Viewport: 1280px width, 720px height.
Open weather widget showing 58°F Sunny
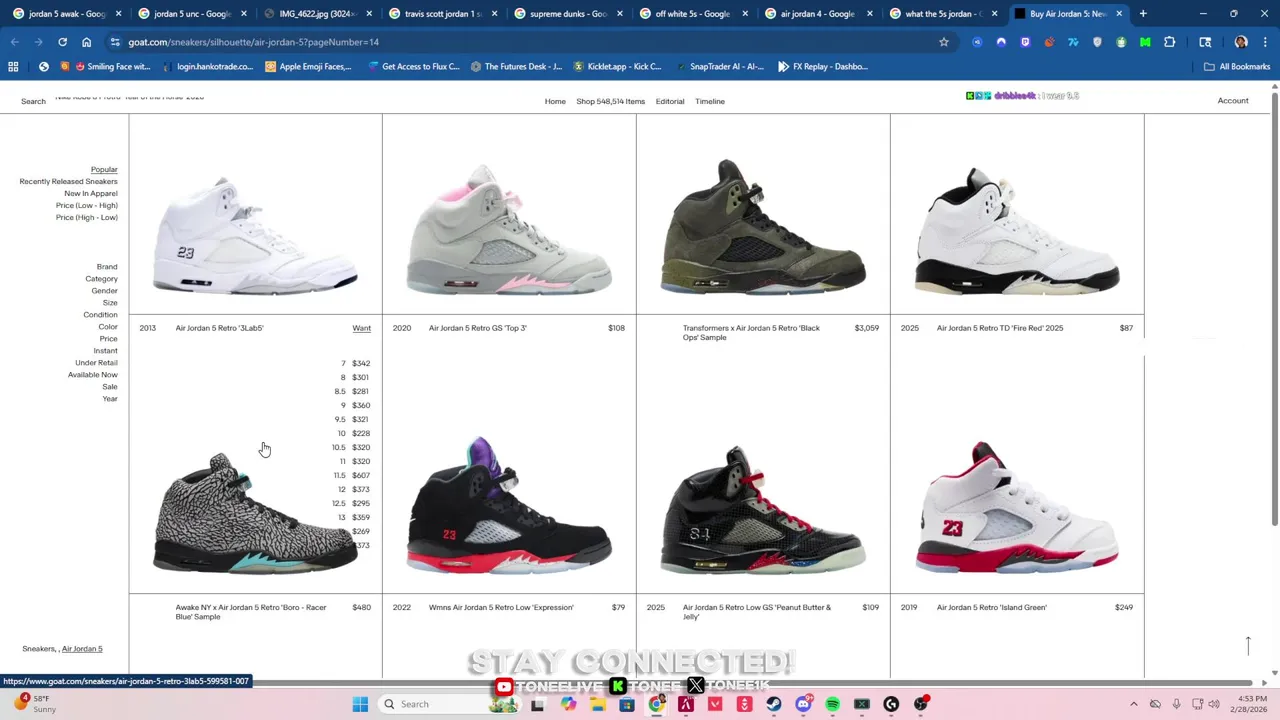(35, 704)
